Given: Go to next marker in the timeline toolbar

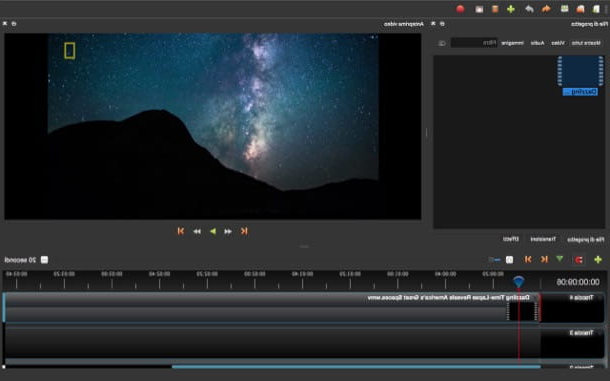Looking at the screenshot, I should point(528,259).
